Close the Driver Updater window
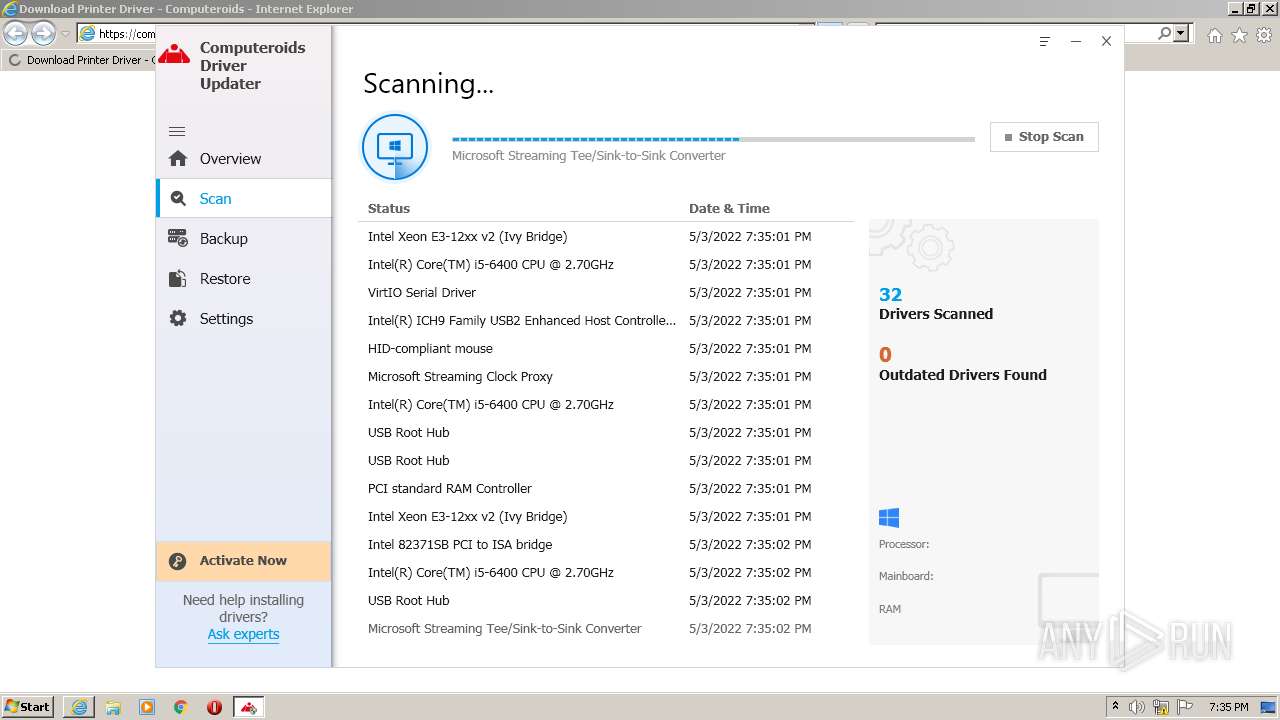 click(x=1106, y=42)
